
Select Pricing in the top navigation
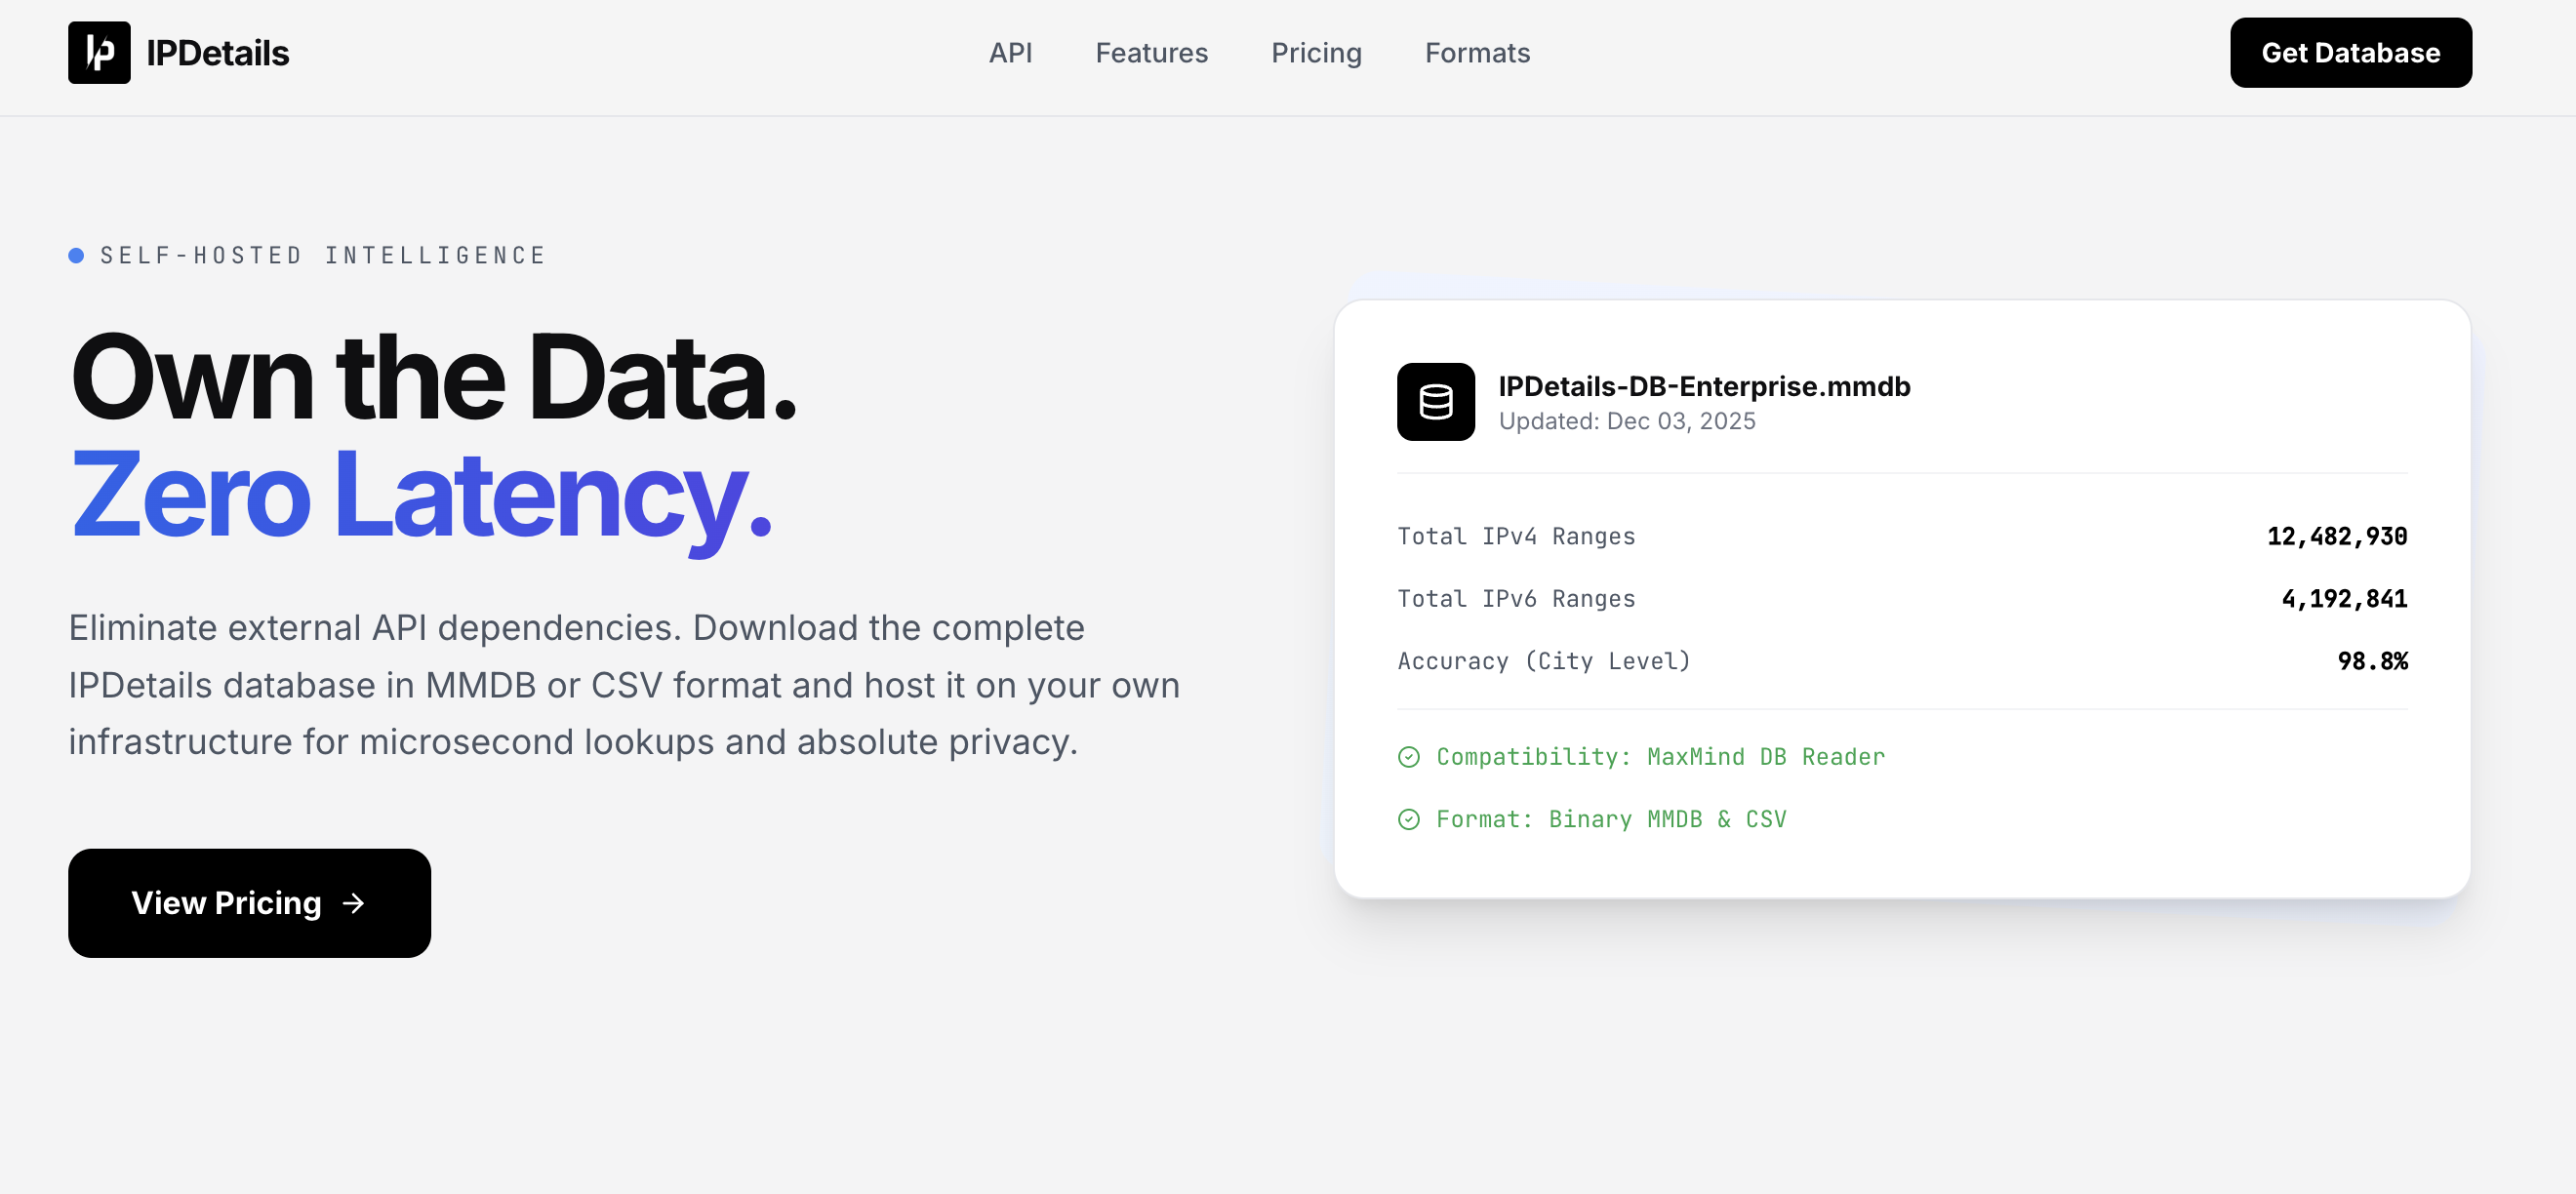[x=1316, y=53]
